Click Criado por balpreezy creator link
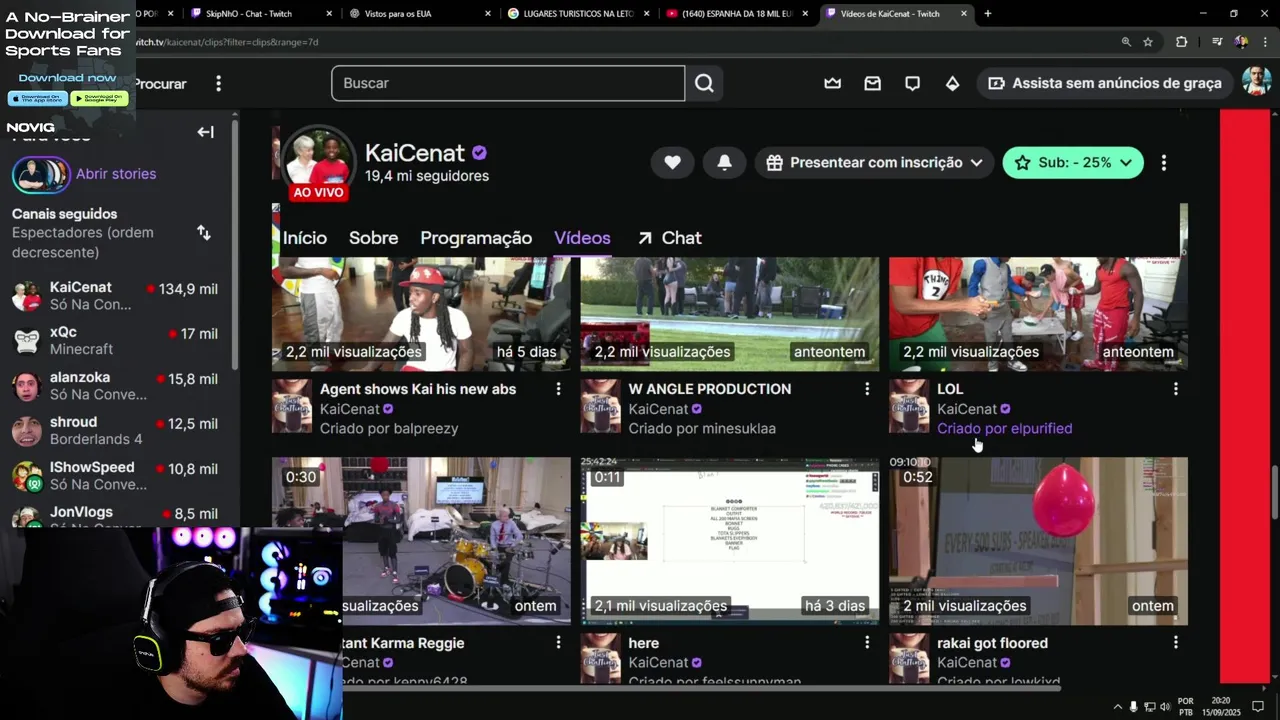The width and height of the screenshot is (1280, 720). click(x=389, y=428)
